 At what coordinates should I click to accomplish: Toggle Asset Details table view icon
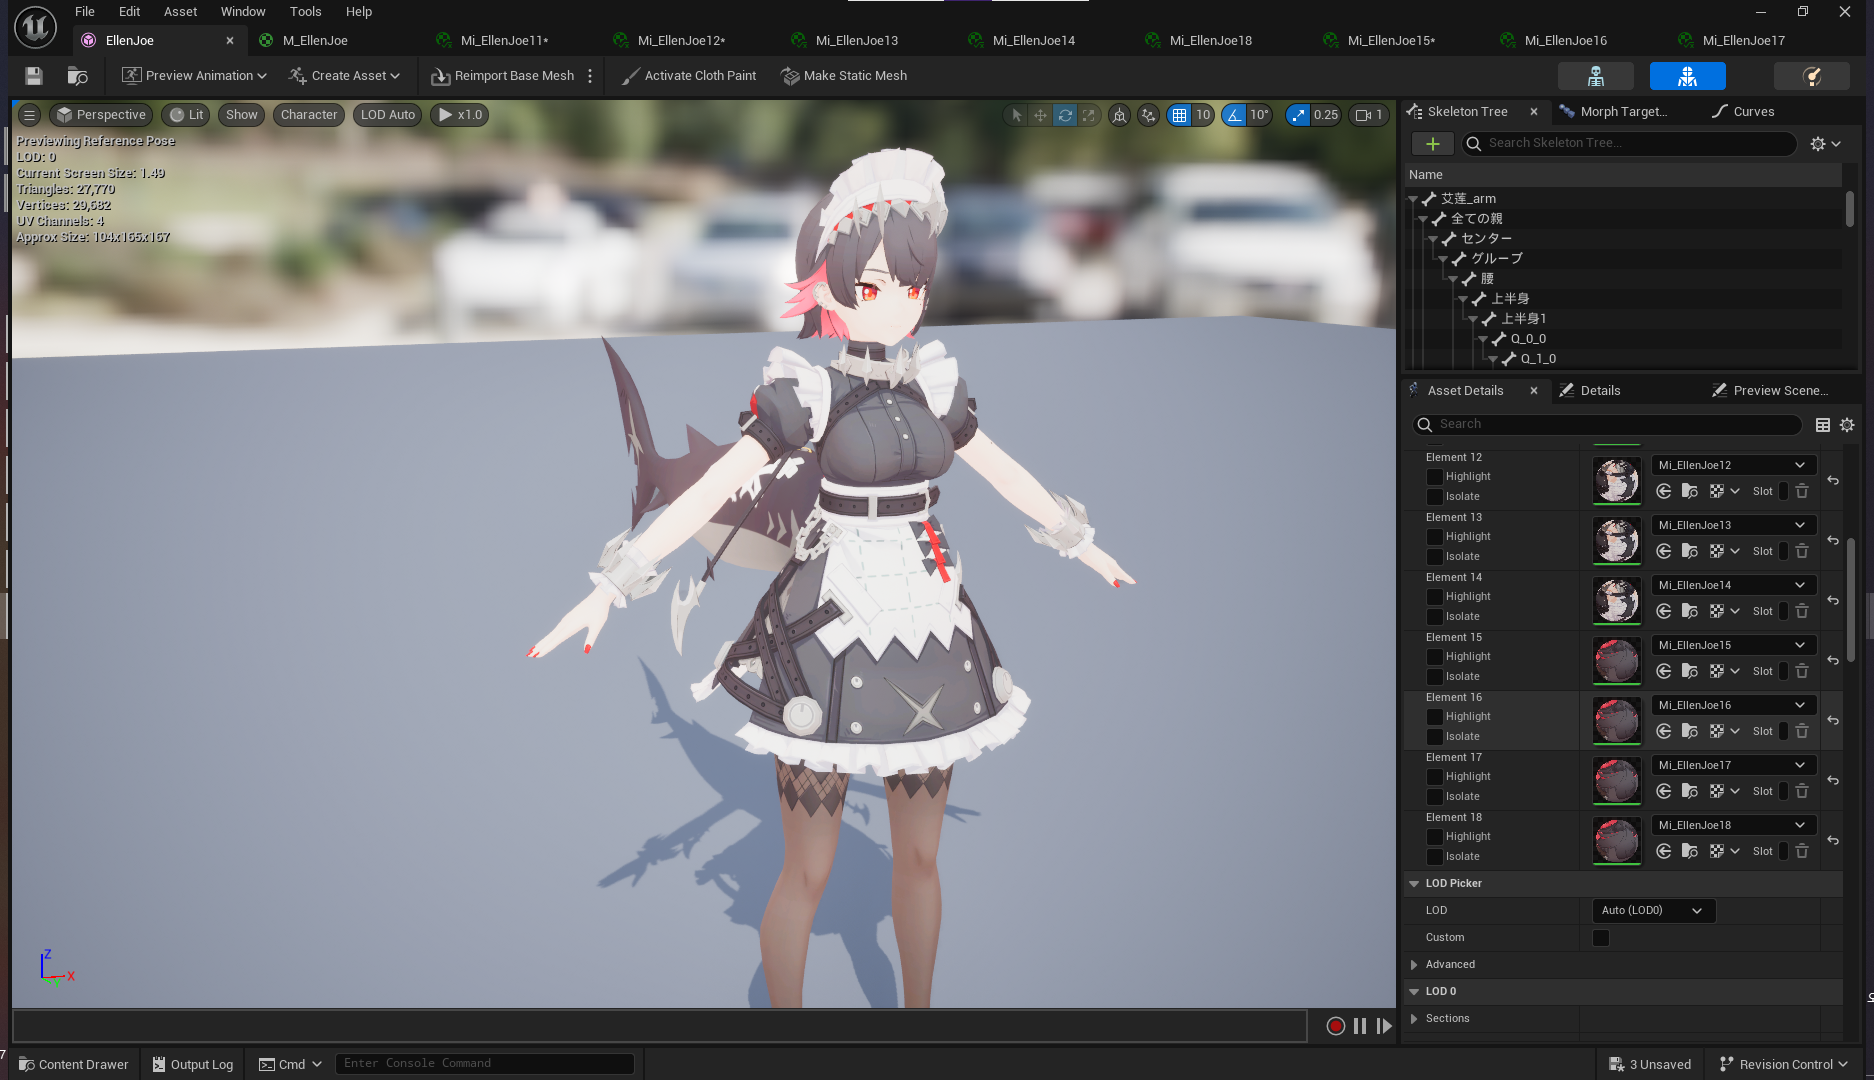point(1823,425)
